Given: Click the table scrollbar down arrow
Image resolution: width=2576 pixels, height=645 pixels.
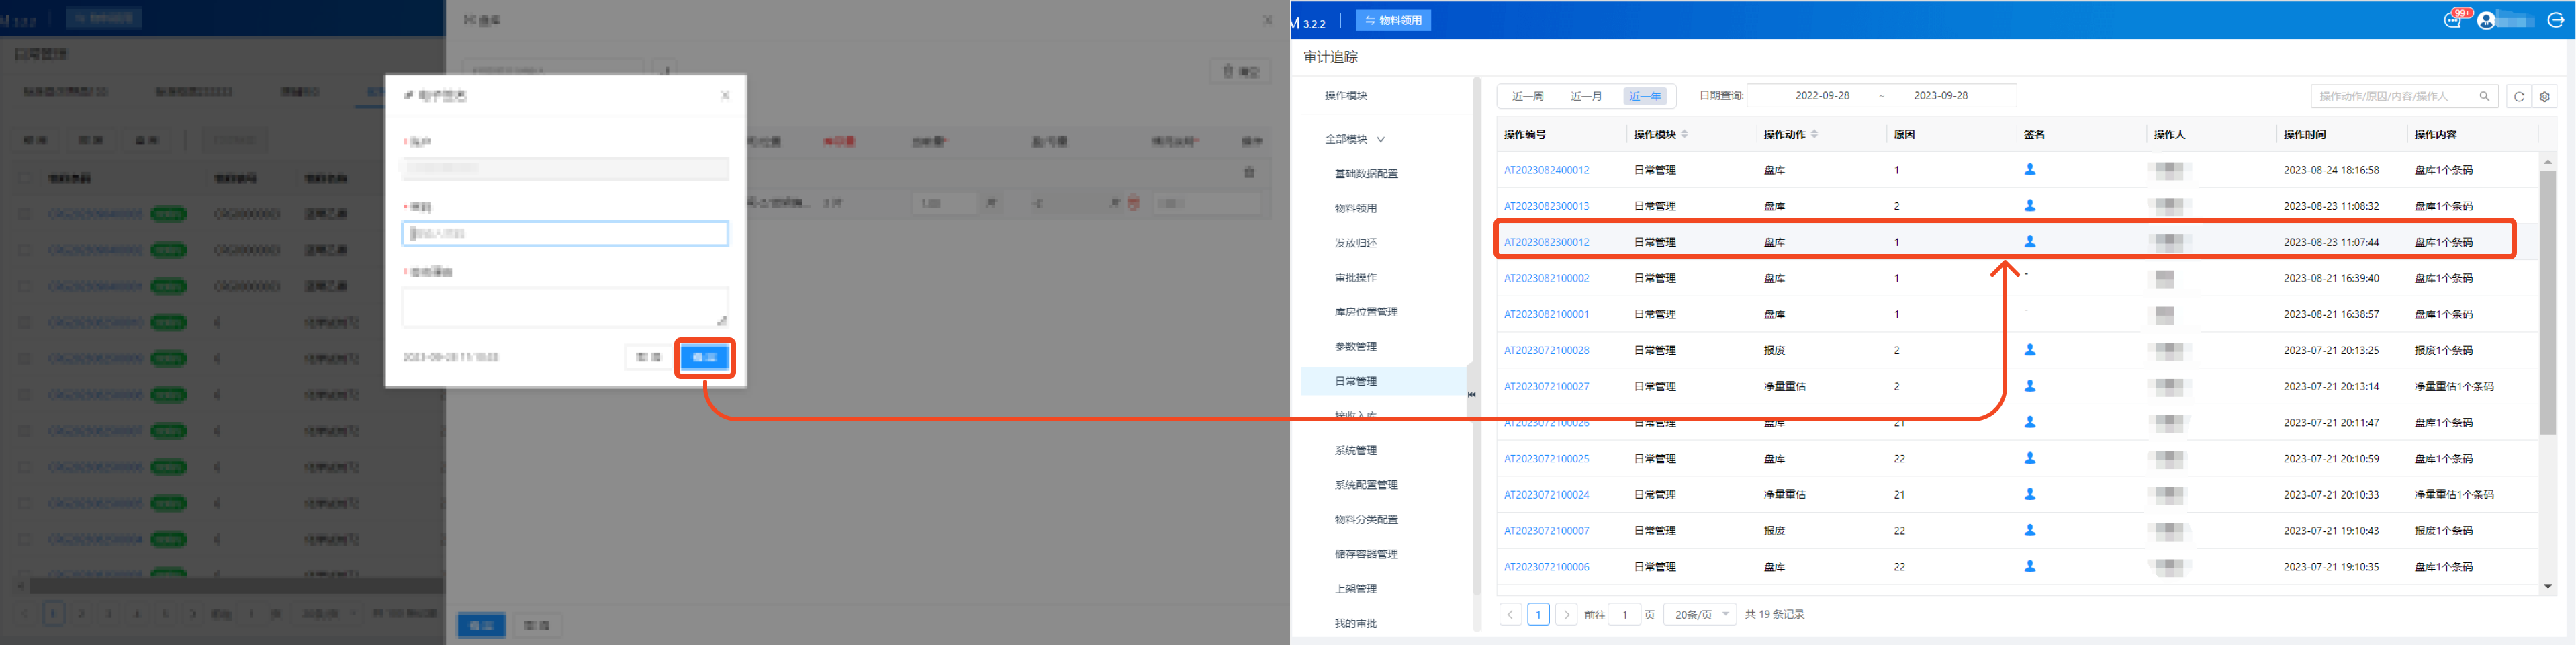Looking at the screenshot, I should click(2547, 586).
